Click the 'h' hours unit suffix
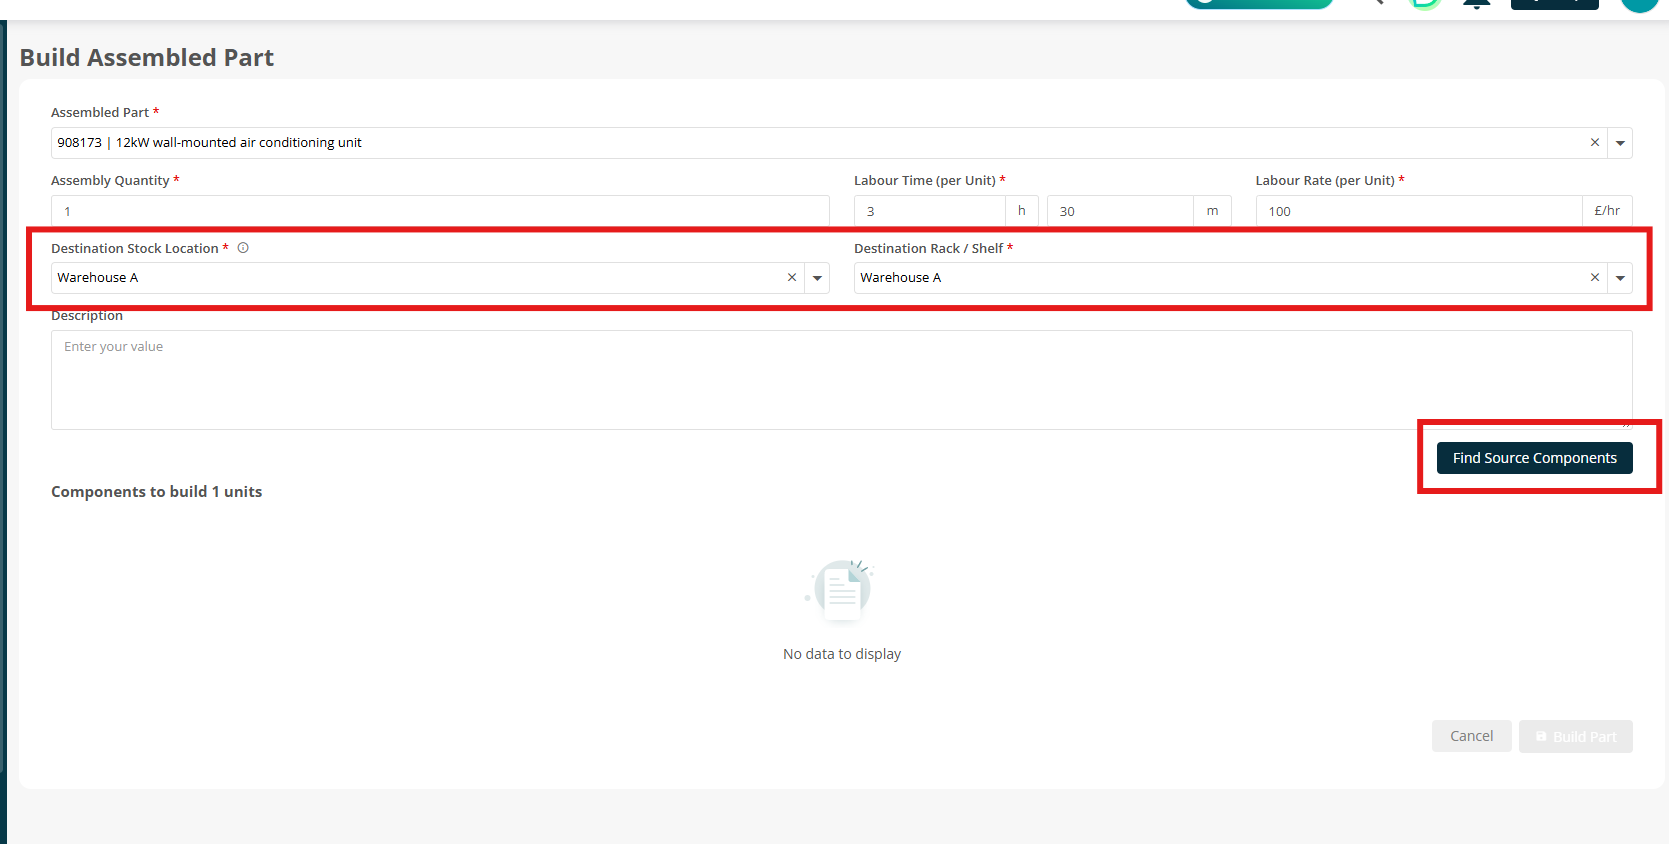1669x844 pixels. (x=1021, y=211)
